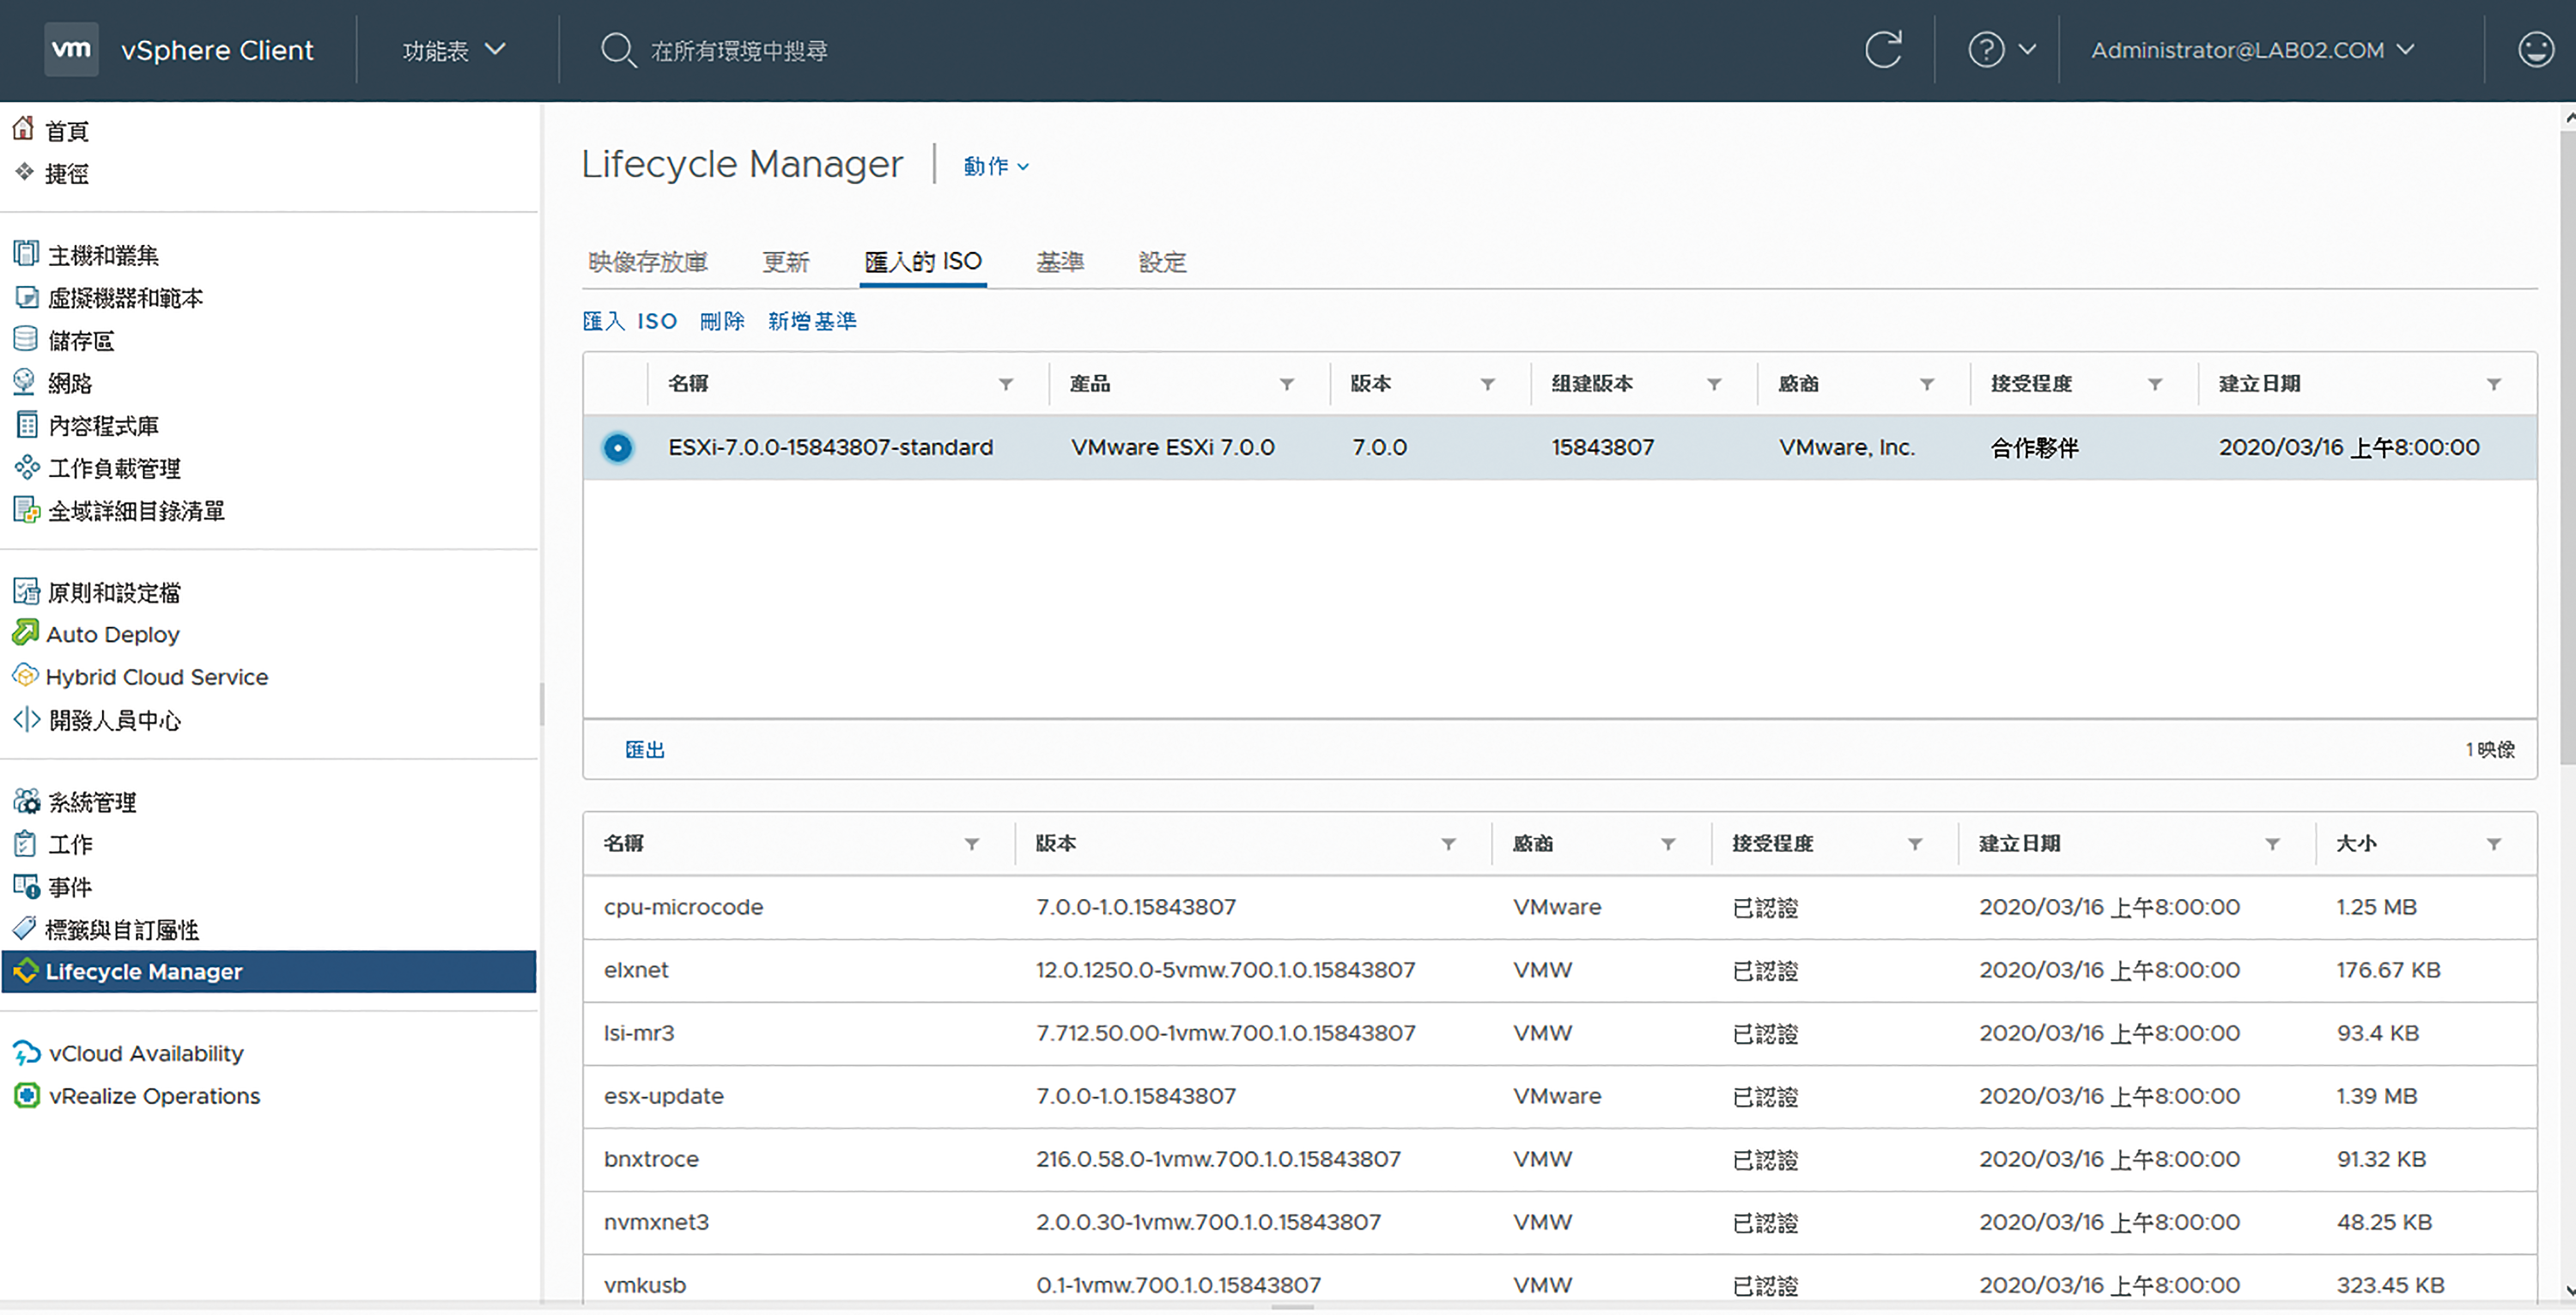Click the Events (事件) icon

[26, 887]
